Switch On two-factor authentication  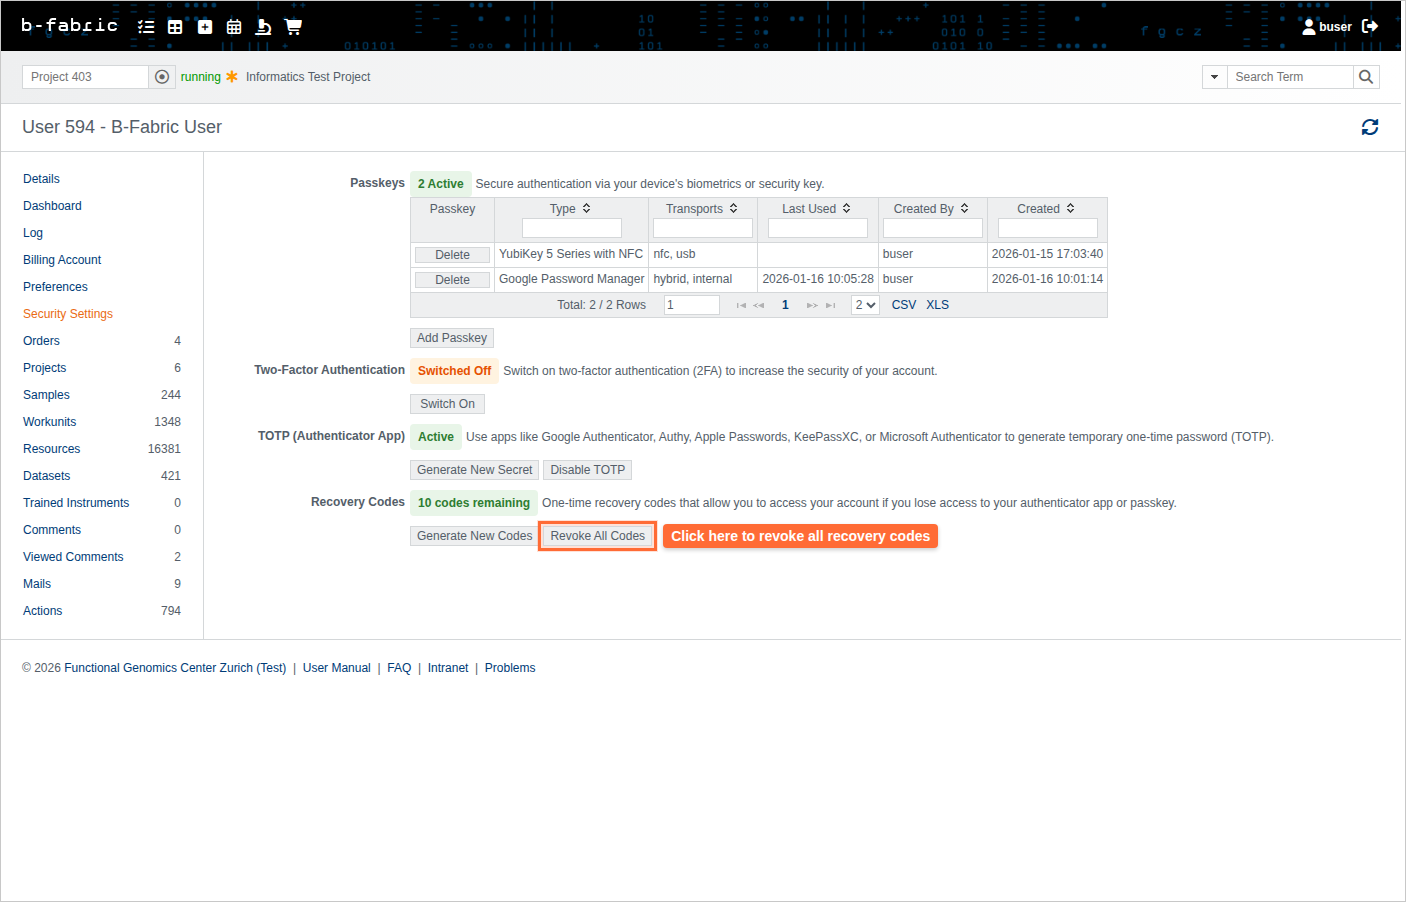447,404
